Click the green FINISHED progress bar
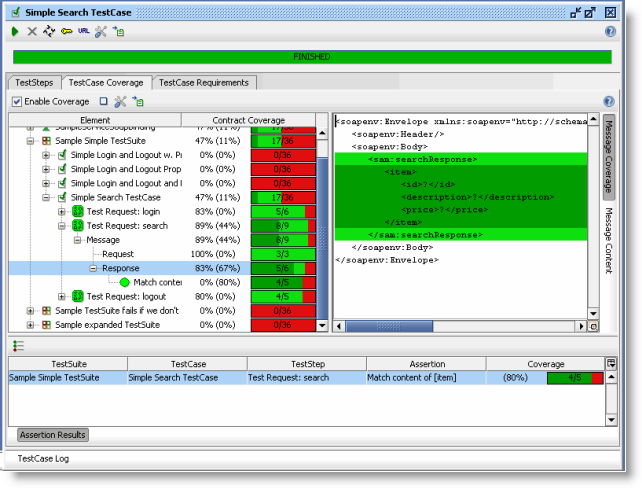Image resolution: width=642 pixels, height=488 pixels. pyautogui.click(x=311, y=57)
